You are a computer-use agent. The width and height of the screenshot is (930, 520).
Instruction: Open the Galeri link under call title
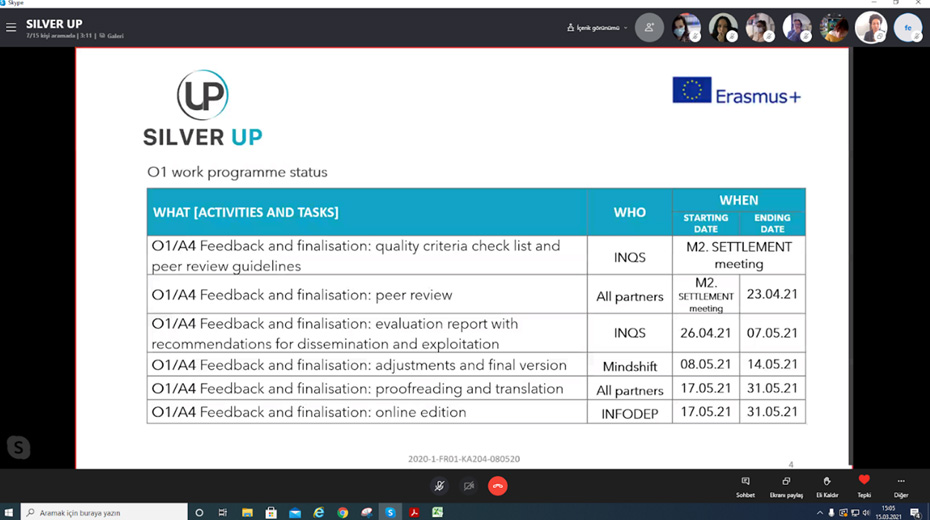[111, 36]
